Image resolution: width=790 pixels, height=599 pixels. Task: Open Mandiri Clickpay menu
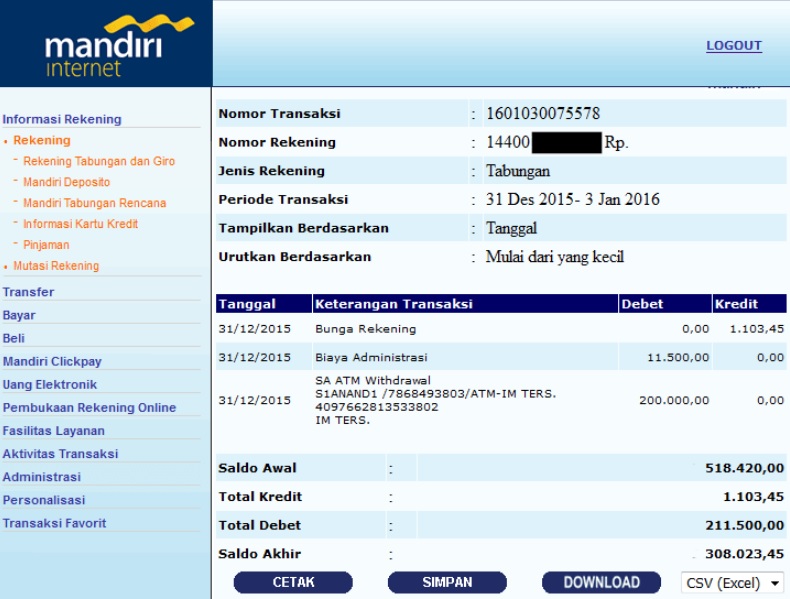coord(52,362)
